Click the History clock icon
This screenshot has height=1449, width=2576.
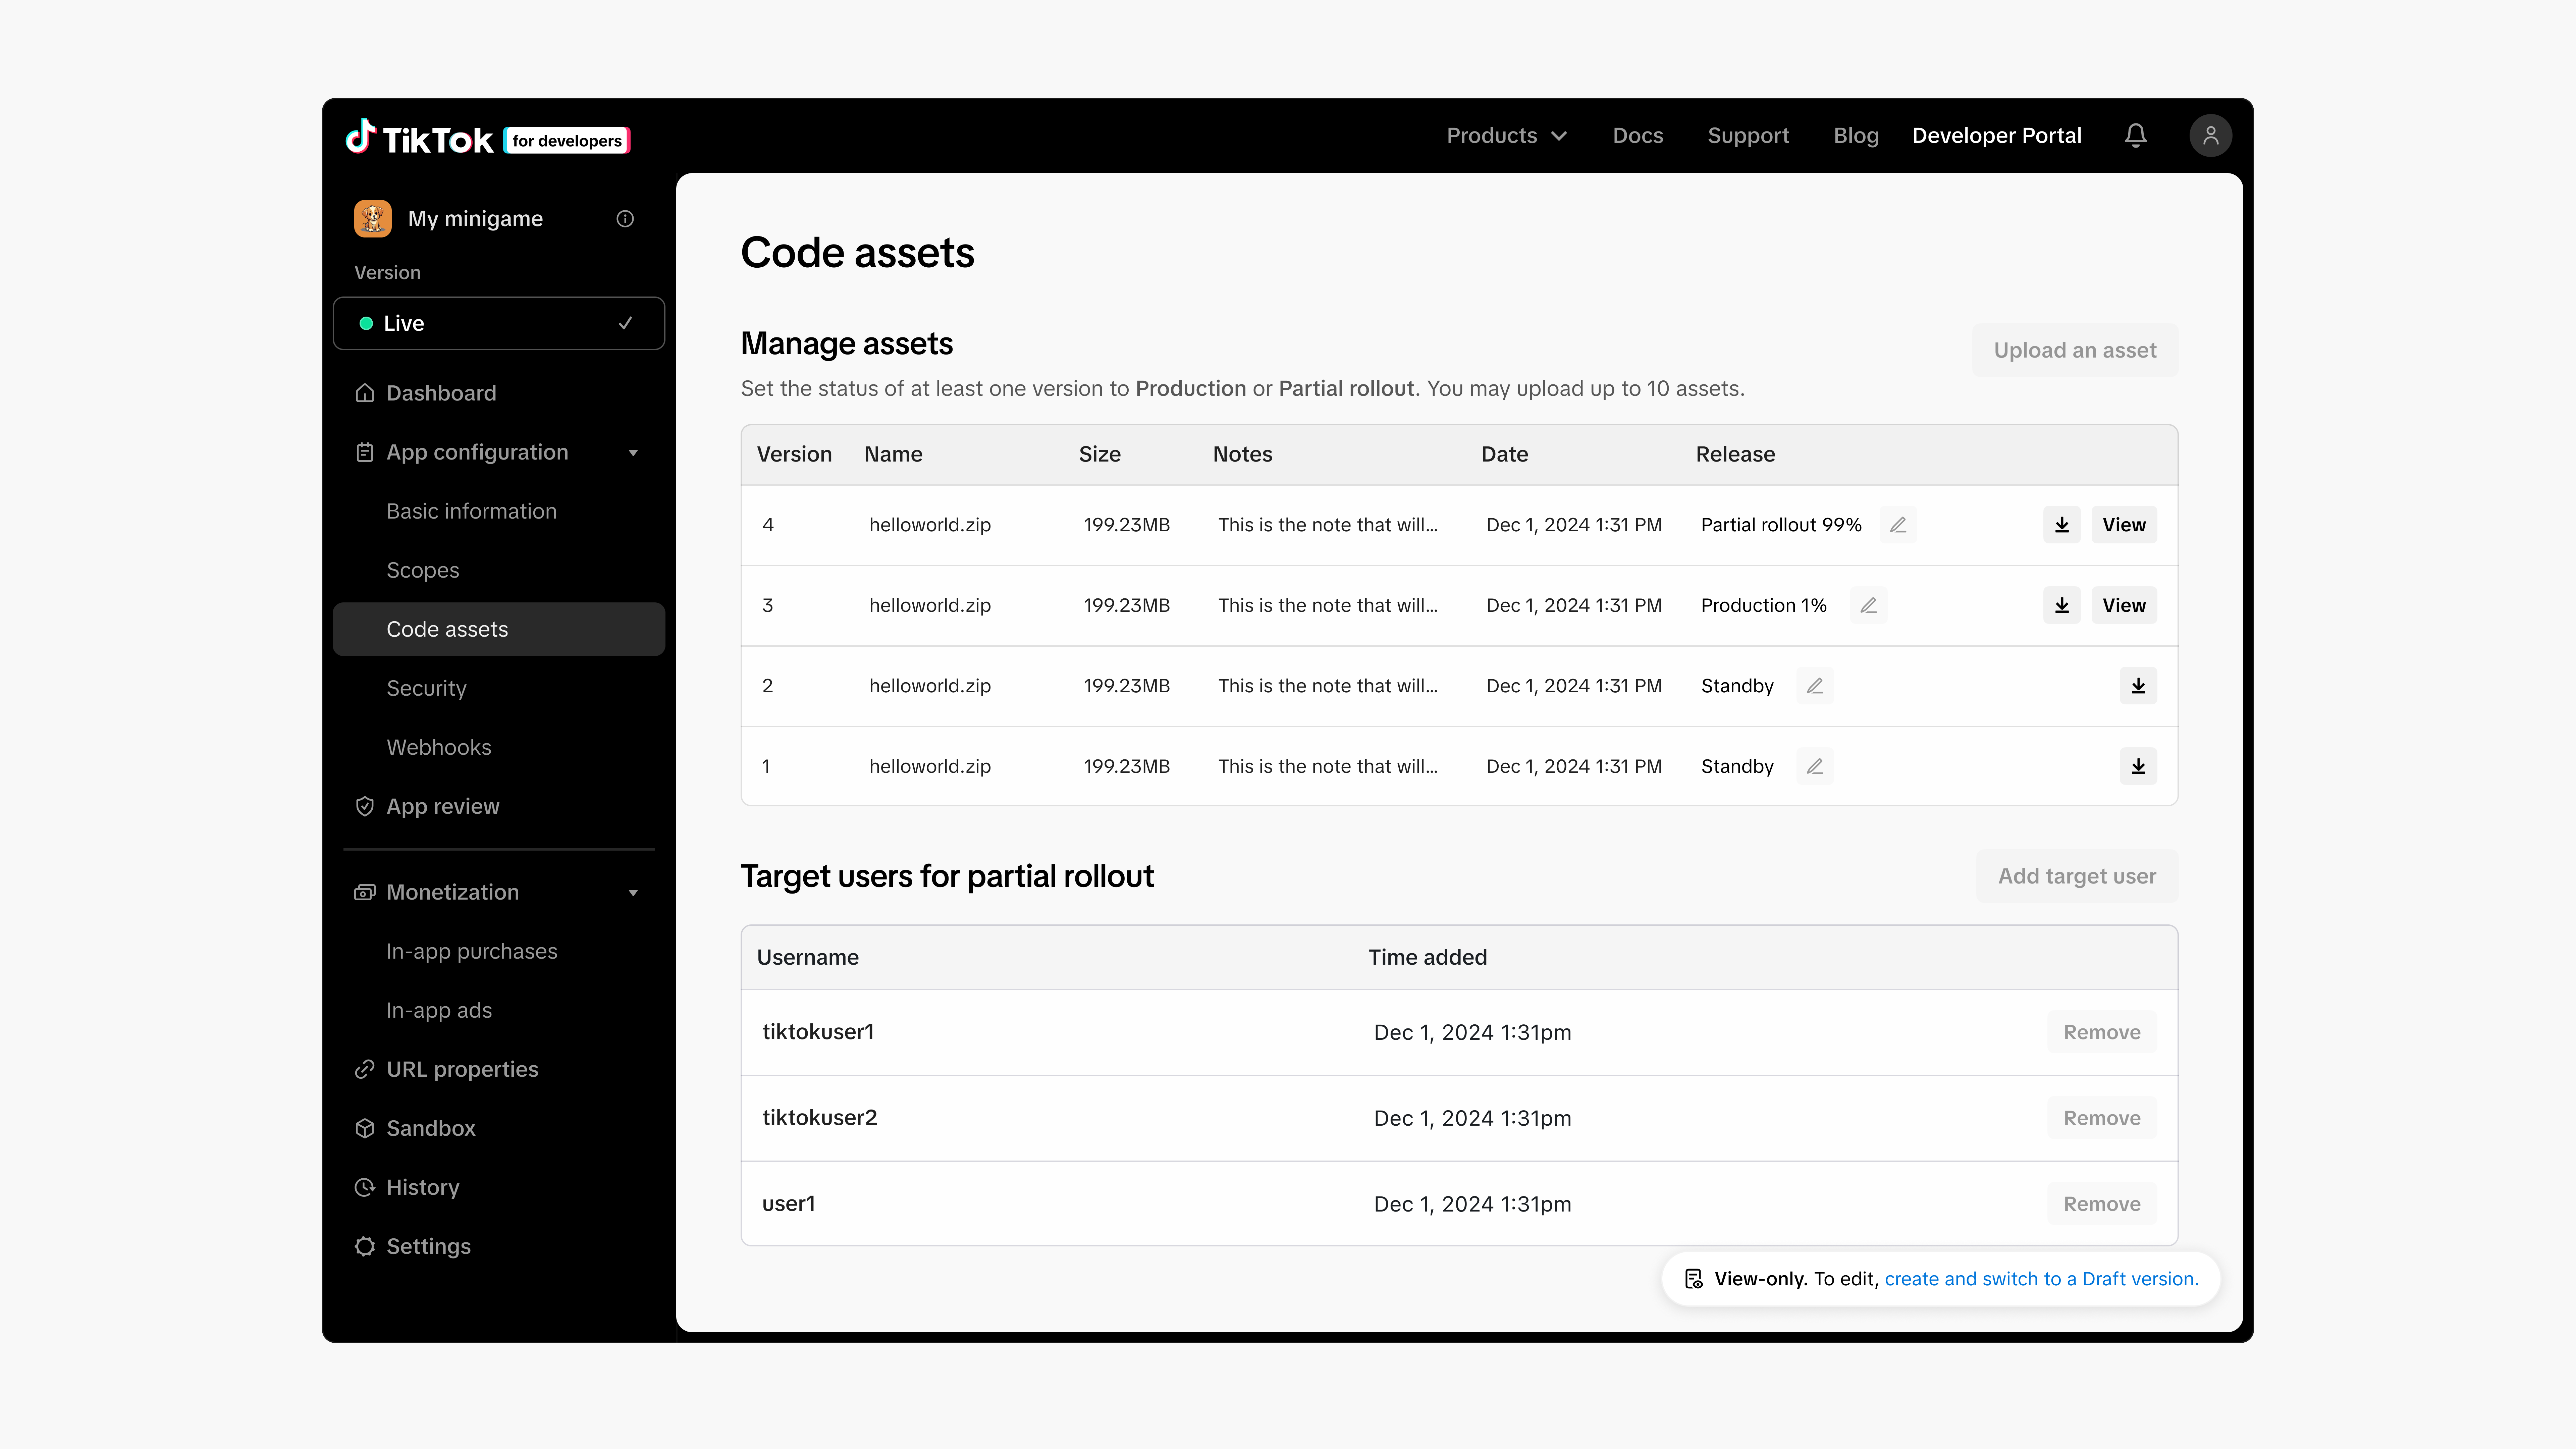(365, 1187)
